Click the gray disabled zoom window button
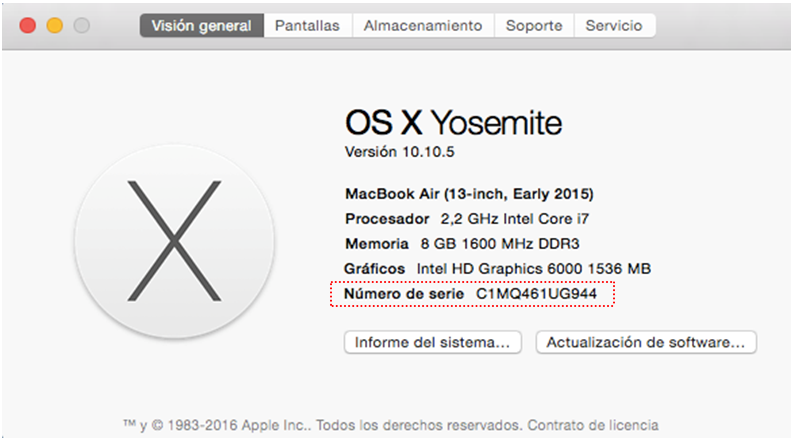The height and width of the screenshot is (441, 793). pos(80,25)
